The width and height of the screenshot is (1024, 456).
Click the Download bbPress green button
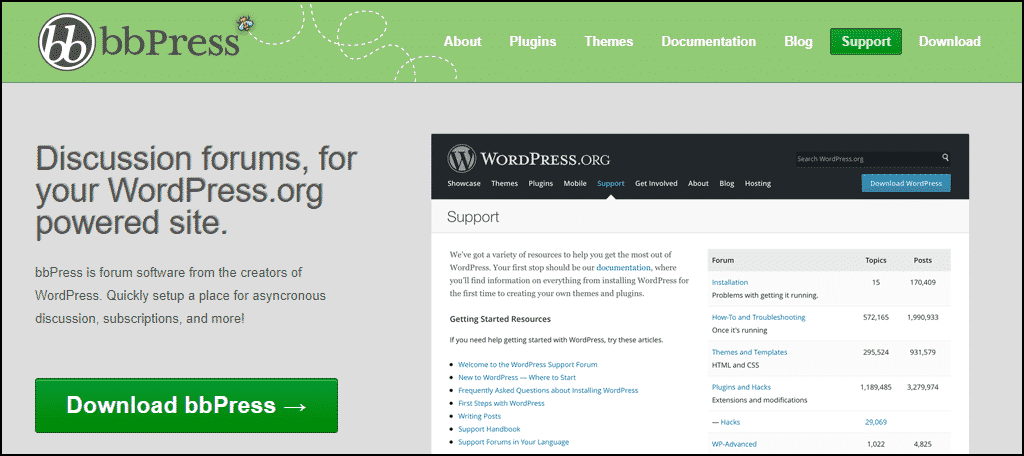[x=186, y=405]
